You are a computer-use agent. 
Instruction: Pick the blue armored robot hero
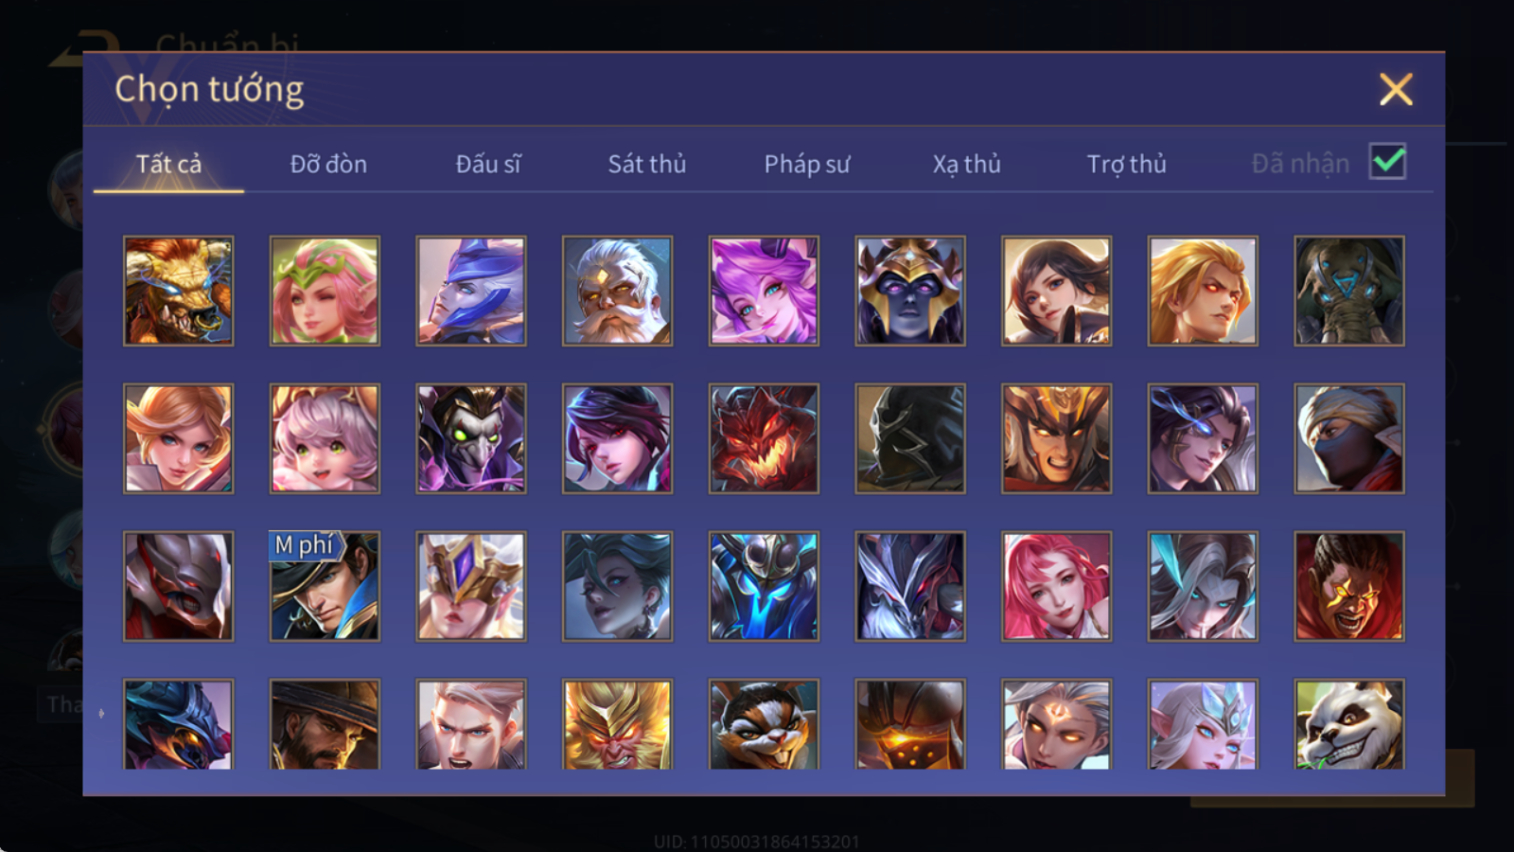[764, 586]
